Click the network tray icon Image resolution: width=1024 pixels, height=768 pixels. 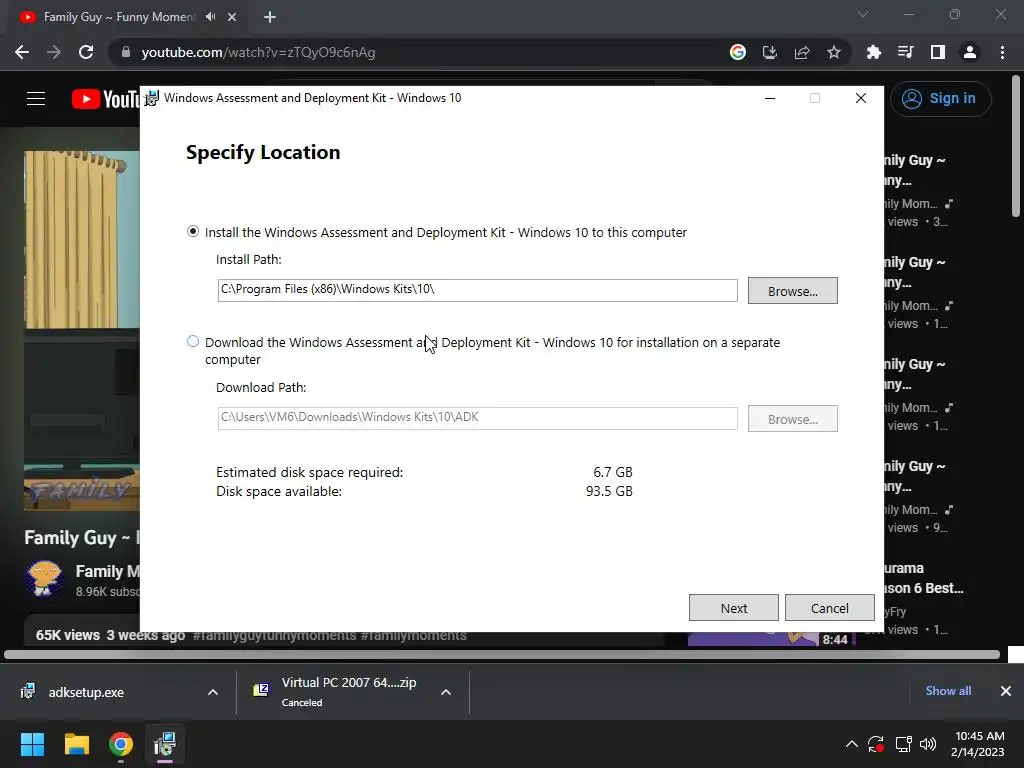click(903, 744)
